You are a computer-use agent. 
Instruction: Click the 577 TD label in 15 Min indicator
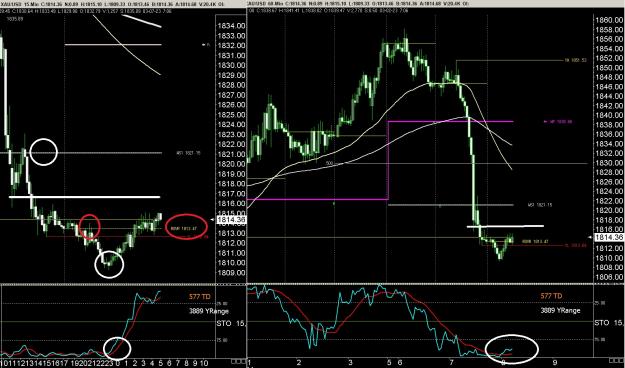tap(200, 297)
